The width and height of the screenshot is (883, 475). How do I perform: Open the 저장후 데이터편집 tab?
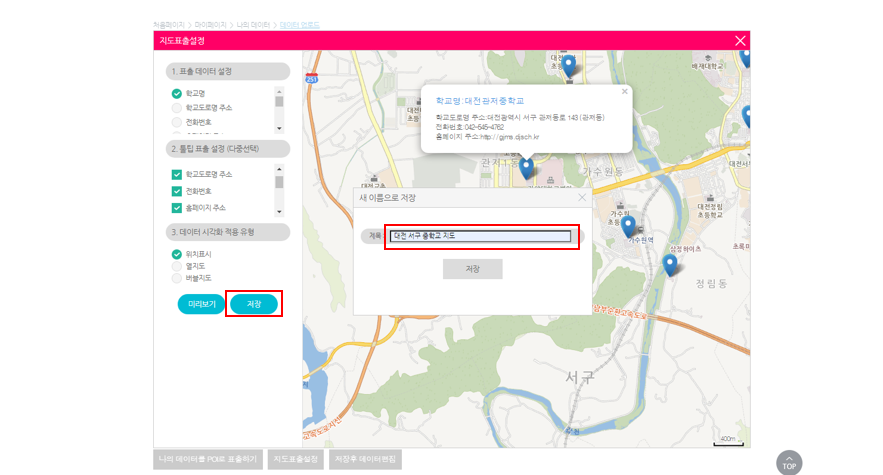coord(365,459)
